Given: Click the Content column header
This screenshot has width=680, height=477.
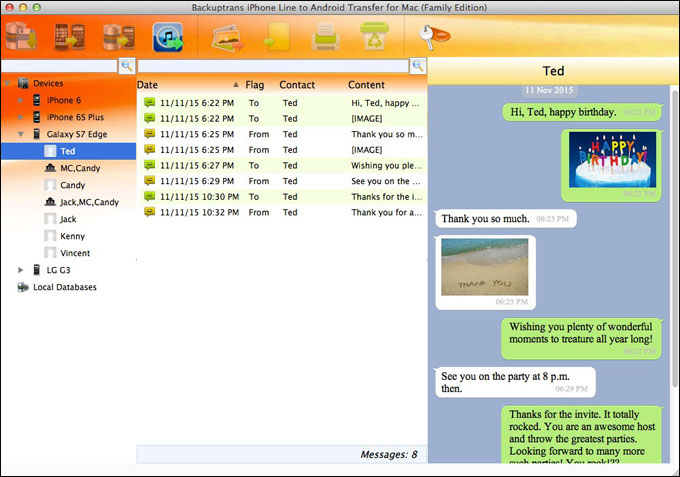Looking at the screenshot, I should tap(366, 85).
